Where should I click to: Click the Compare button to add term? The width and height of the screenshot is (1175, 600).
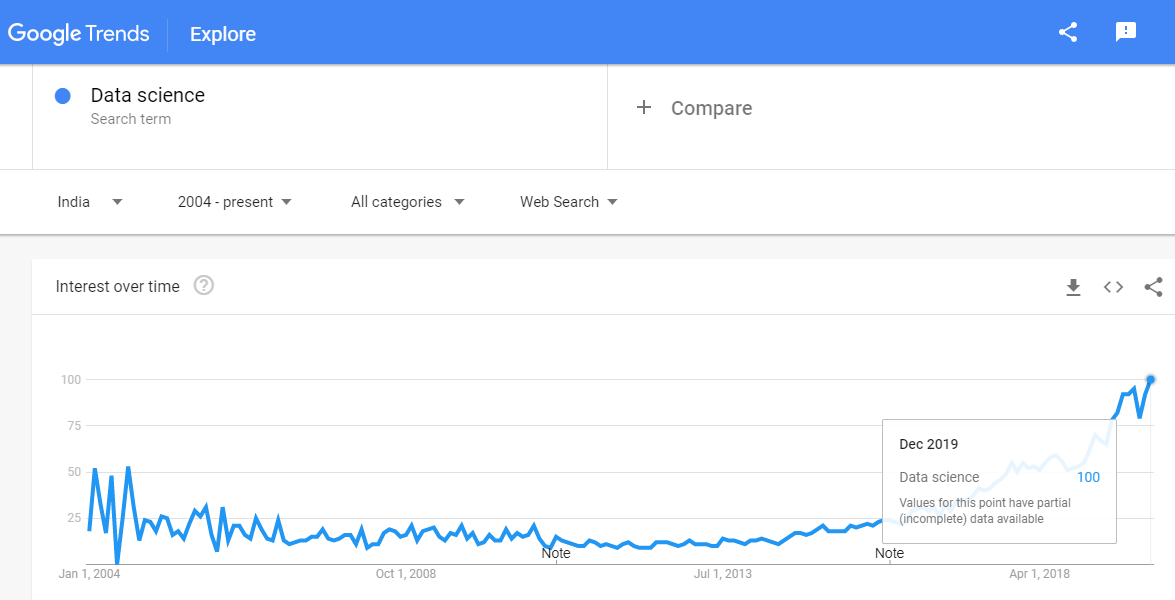[694, 108]
